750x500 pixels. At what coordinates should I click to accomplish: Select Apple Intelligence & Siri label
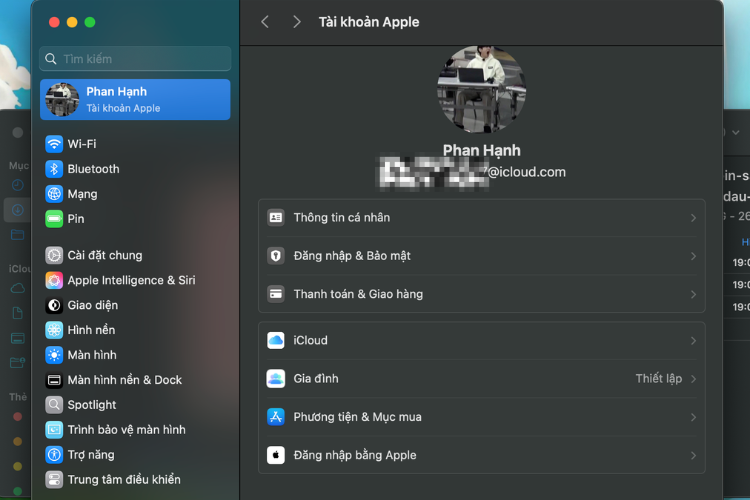pos(132,280)
